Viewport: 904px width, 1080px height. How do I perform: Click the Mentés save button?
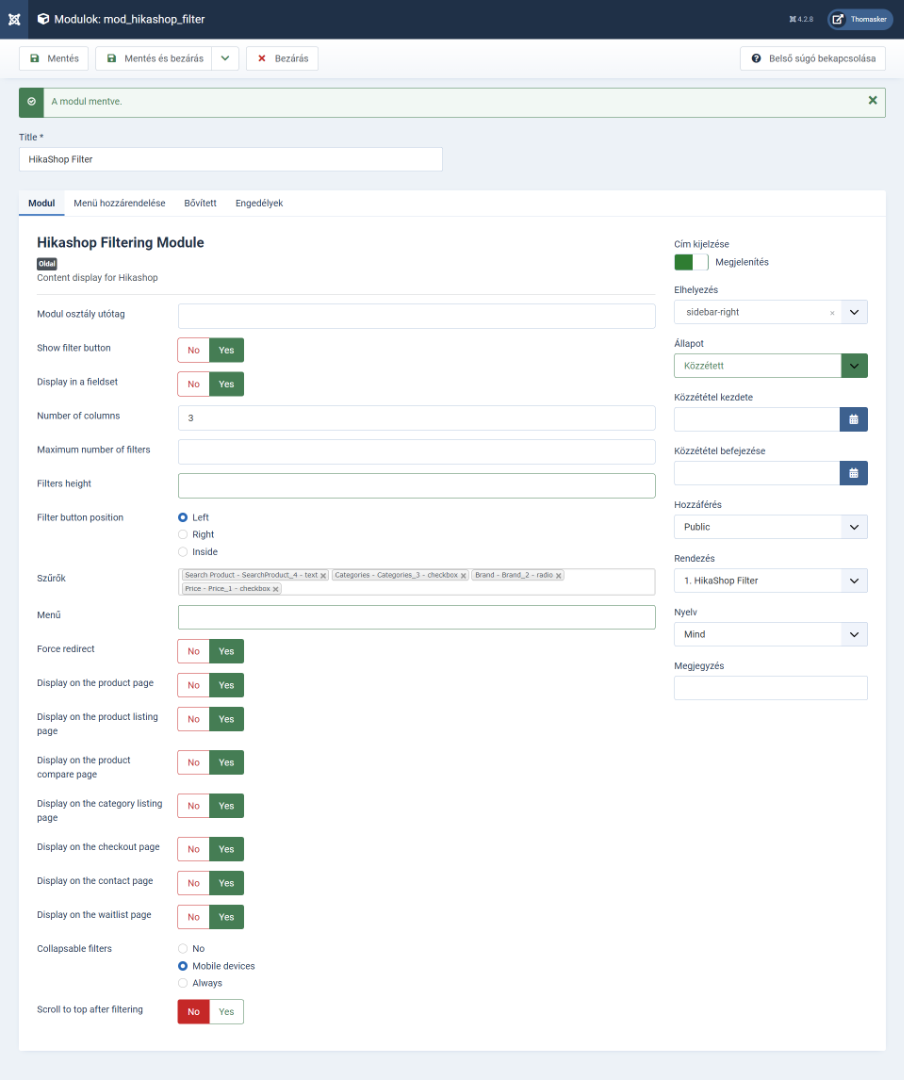point(54,59)
